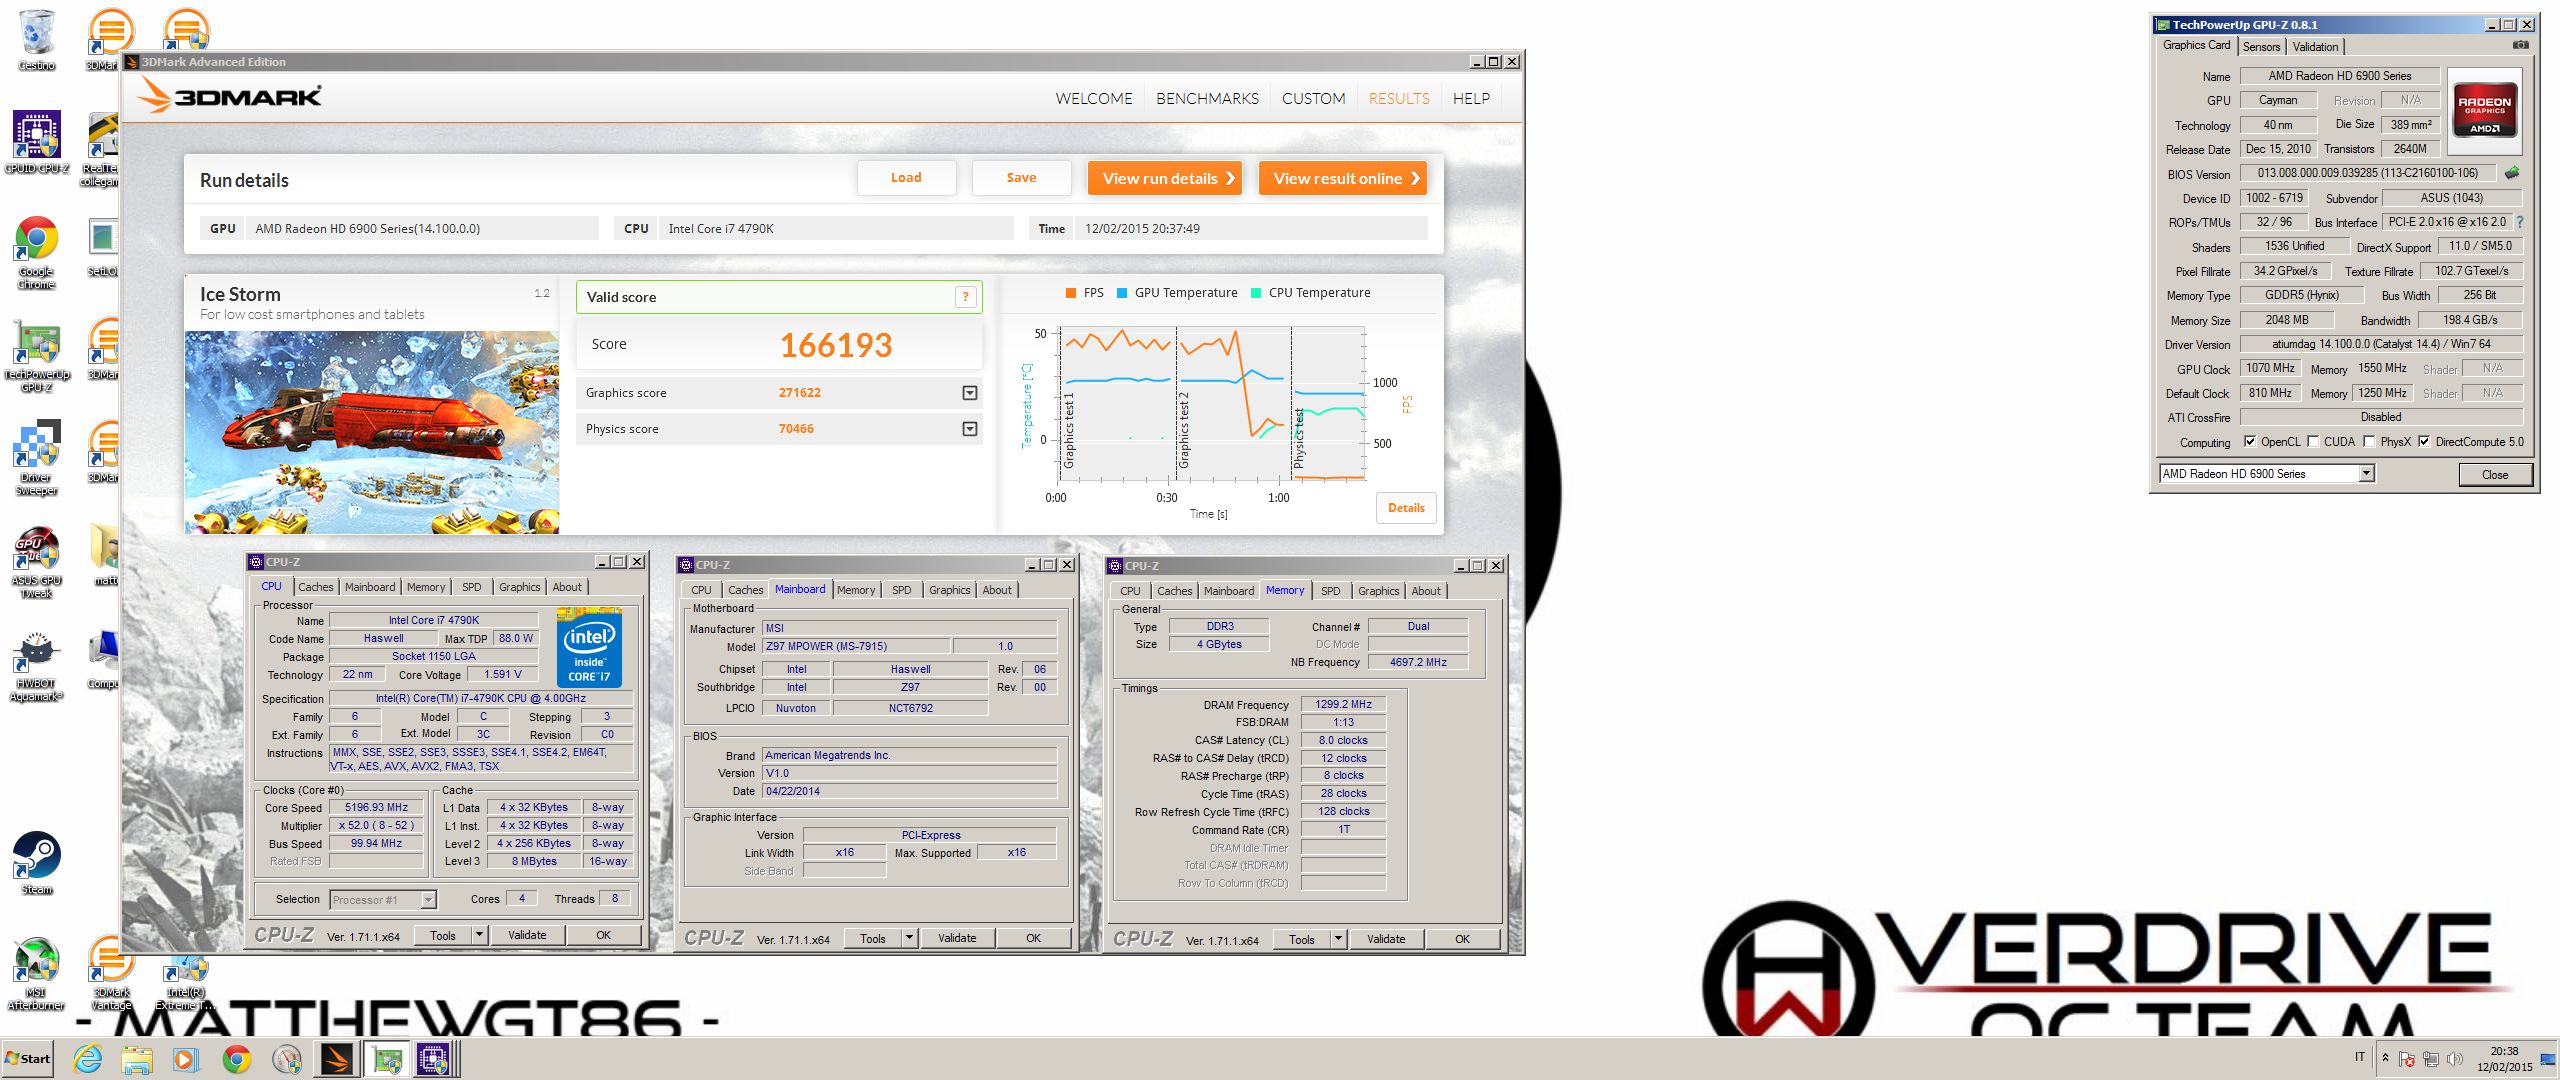Open Intel Extreme Tuning desktop shortcut

pyautogui.click(x=185, y=980)
